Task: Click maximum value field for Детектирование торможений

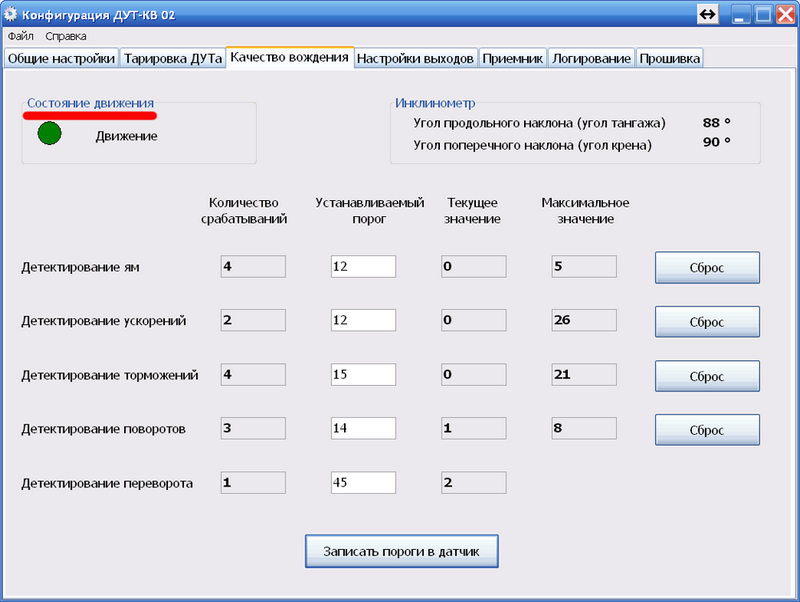Action: [584, 374]
